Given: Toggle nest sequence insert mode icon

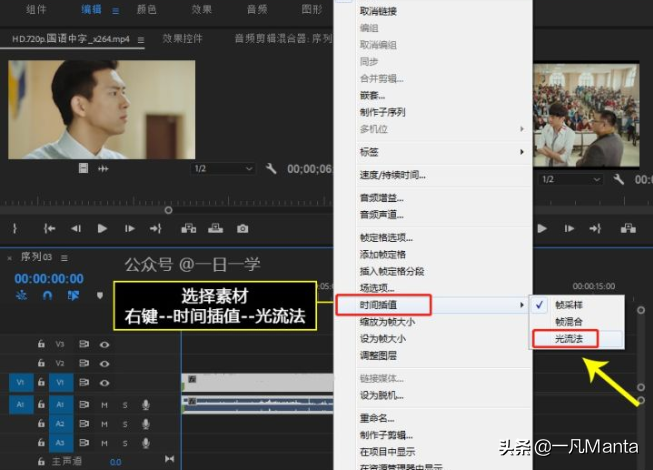Looking at the screenshot, I should tap(21, 295).
